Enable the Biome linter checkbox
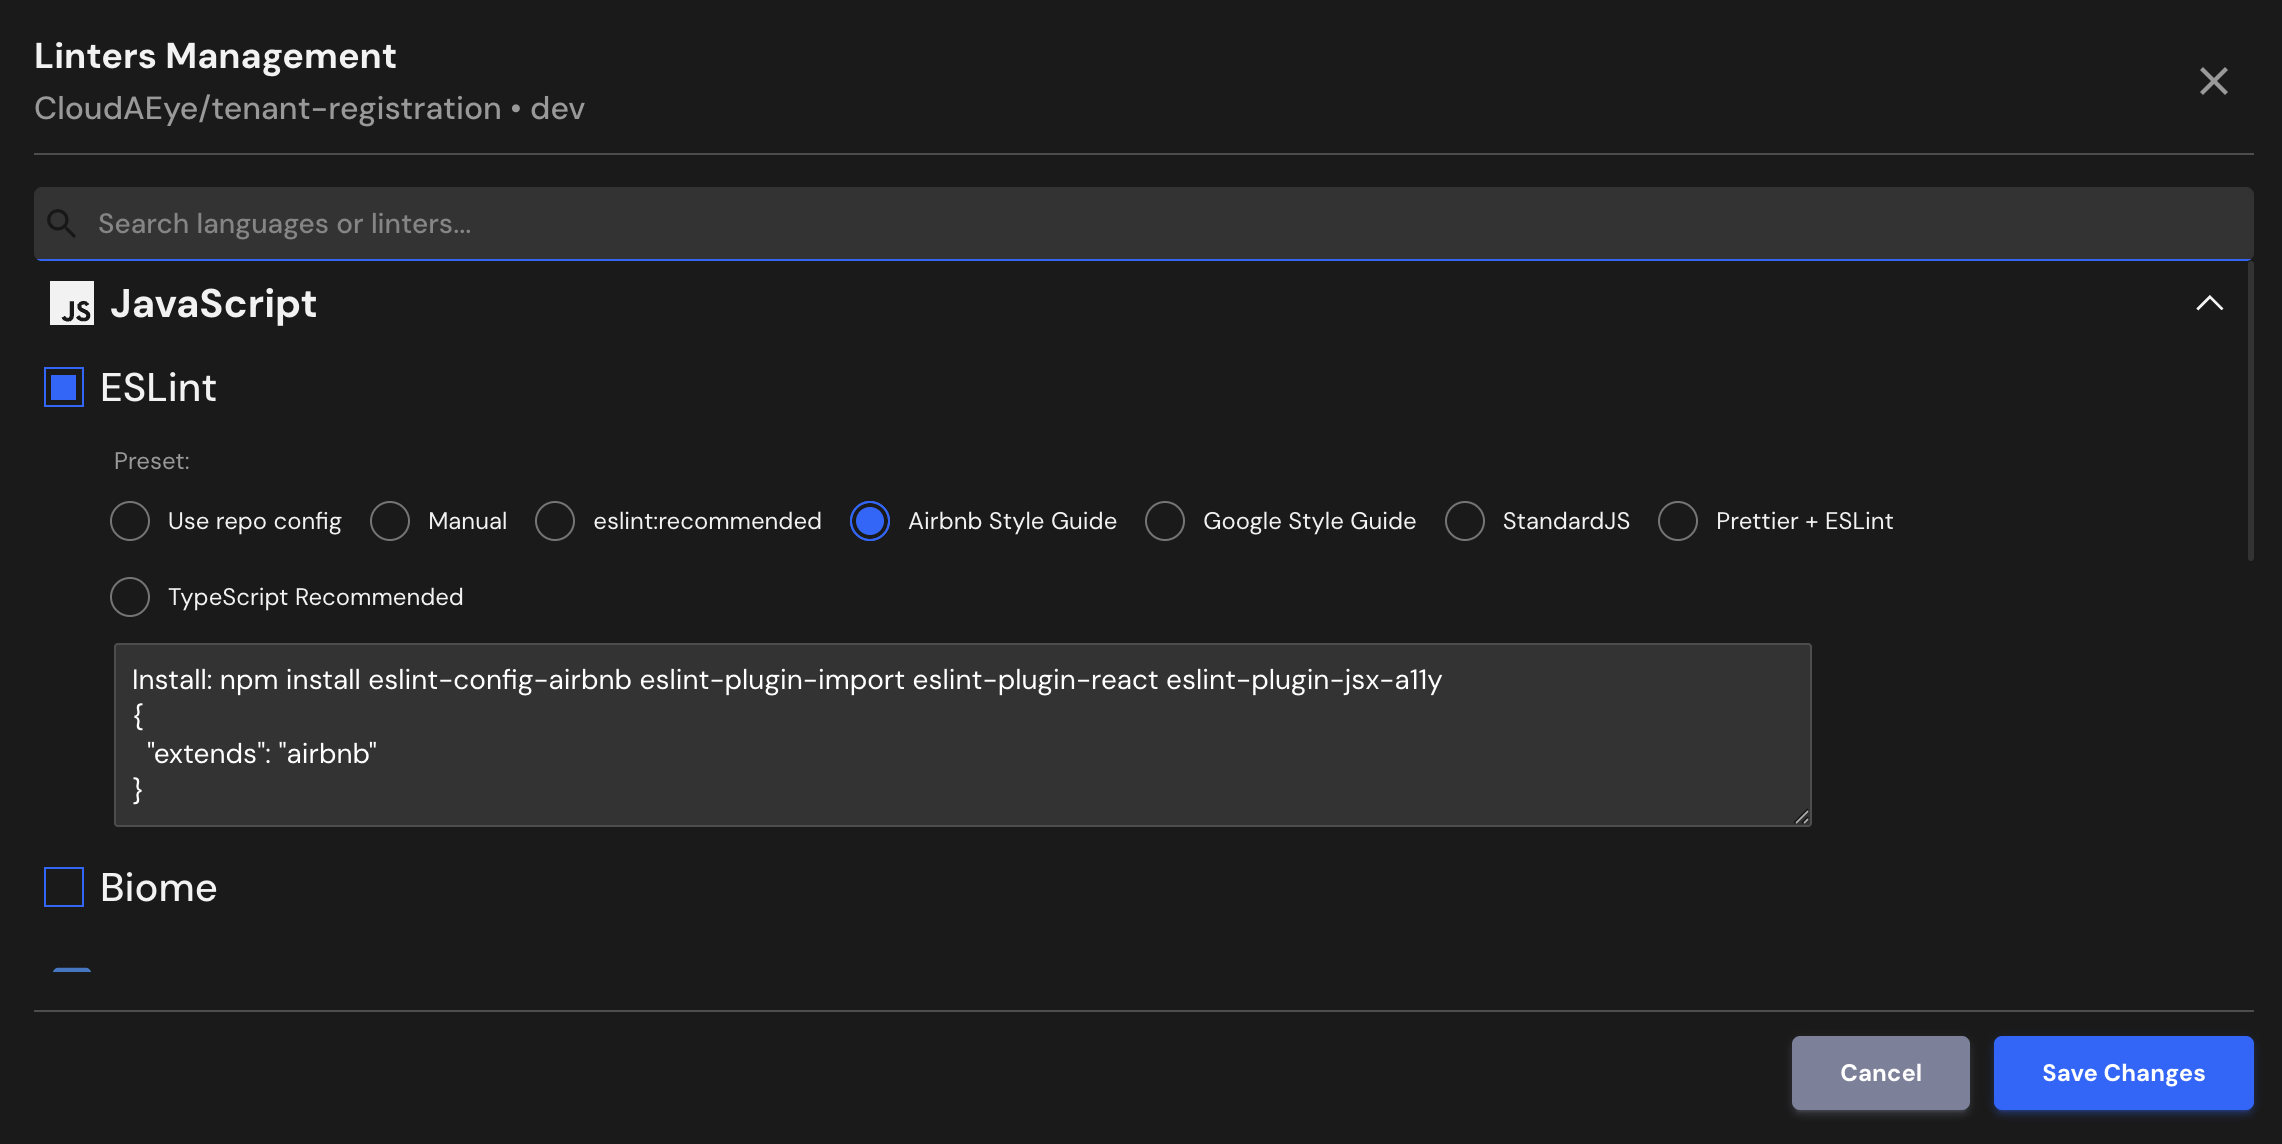Viewport: 2282px width, 1144px height. coord(64,887)
